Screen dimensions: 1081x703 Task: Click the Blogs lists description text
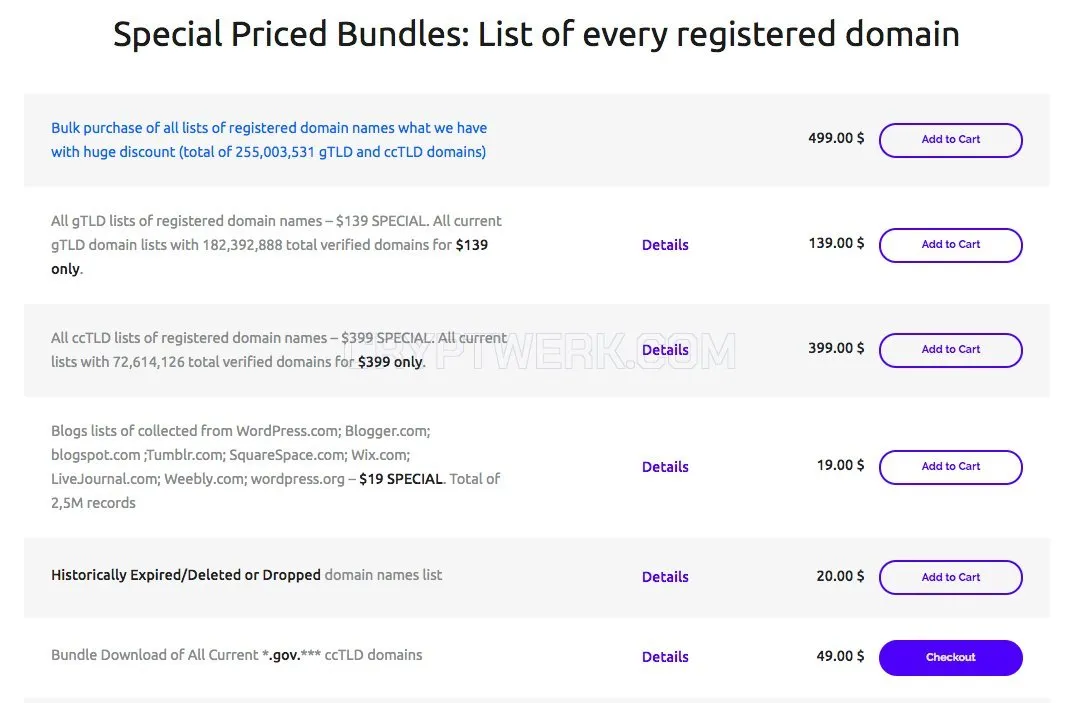275,467
